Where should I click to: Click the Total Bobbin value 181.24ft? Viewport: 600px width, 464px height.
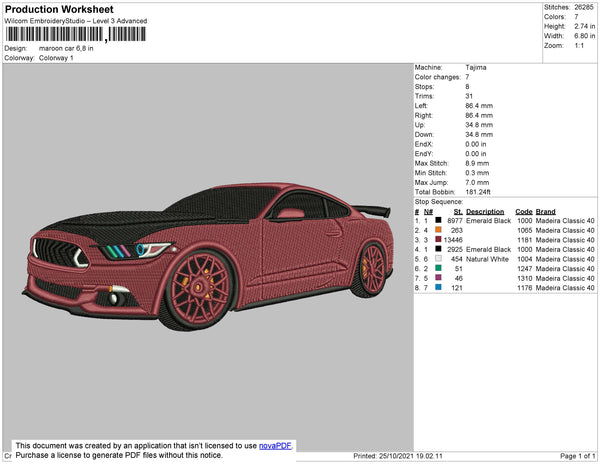[478, 192]
